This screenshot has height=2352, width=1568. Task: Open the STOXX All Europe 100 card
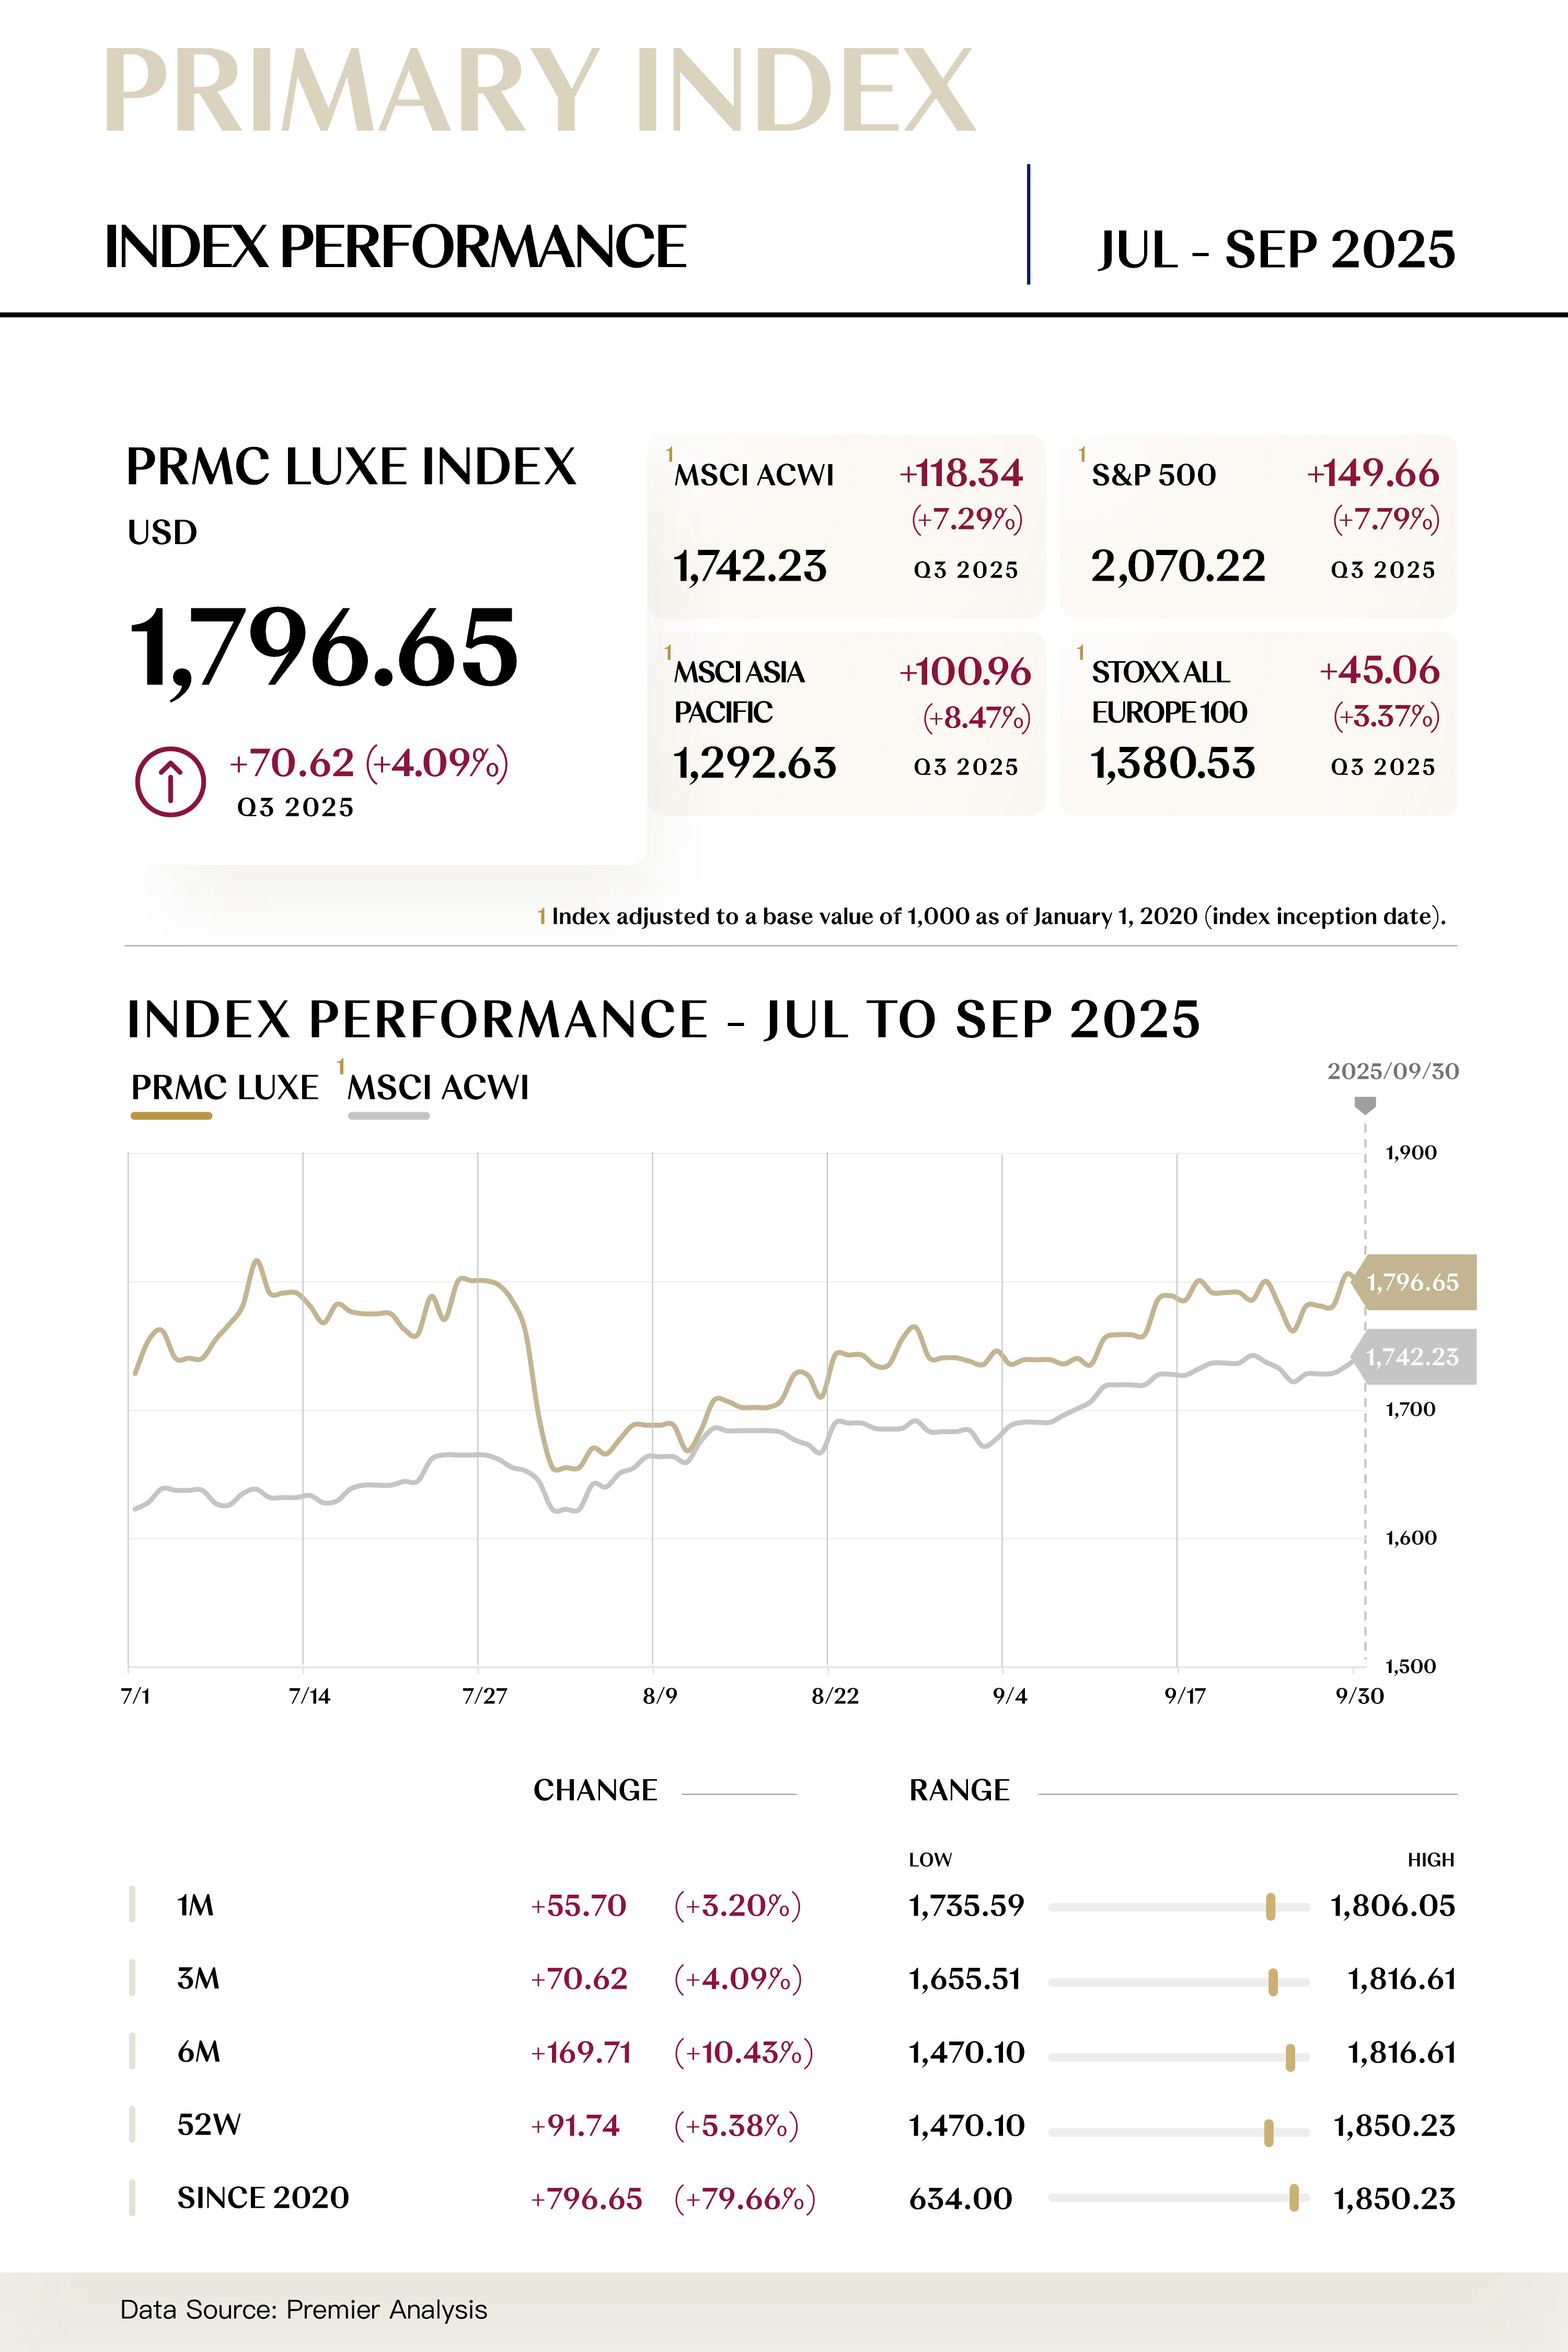coord(1257,722)
